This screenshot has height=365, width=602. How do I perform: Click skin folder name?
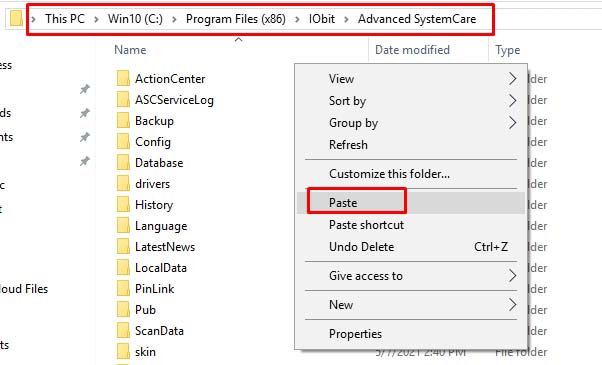(146, 352)
